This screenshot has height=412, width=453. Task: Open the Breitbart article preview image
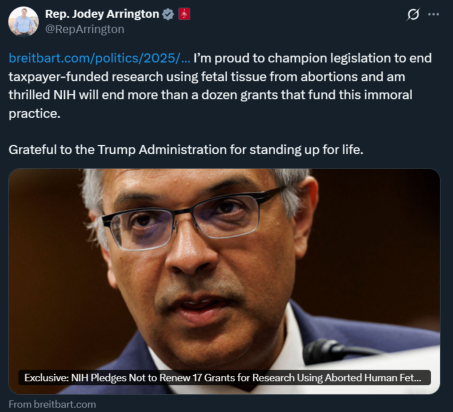tap(224, 281)
